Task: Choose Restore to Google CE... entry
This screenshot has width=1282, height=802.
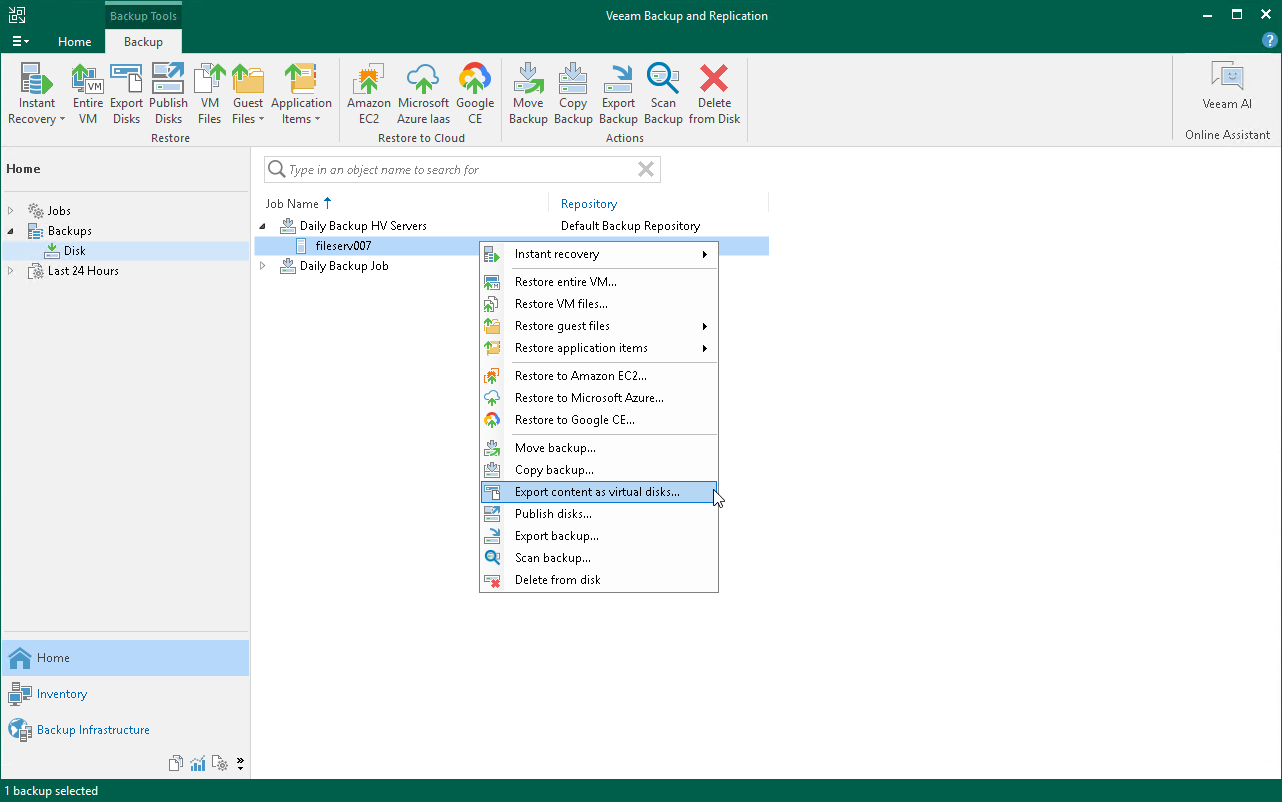Action: pos(599,420)
